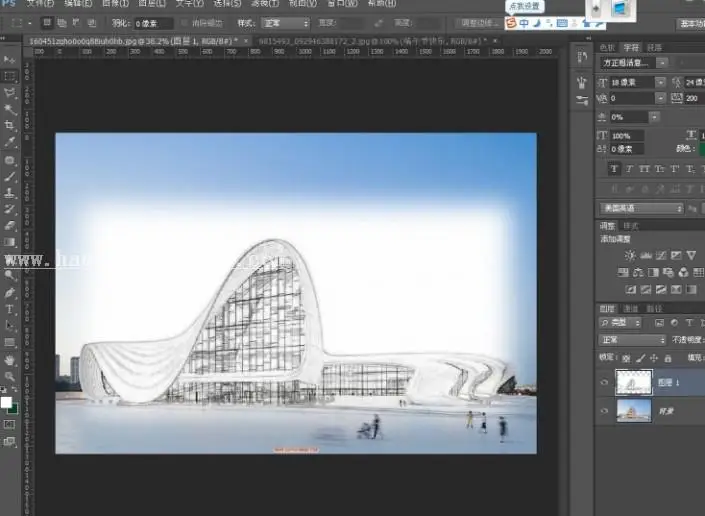Screen dimensions: 705x516
Task: Select the History Brush tool
Action: point(9,209)
